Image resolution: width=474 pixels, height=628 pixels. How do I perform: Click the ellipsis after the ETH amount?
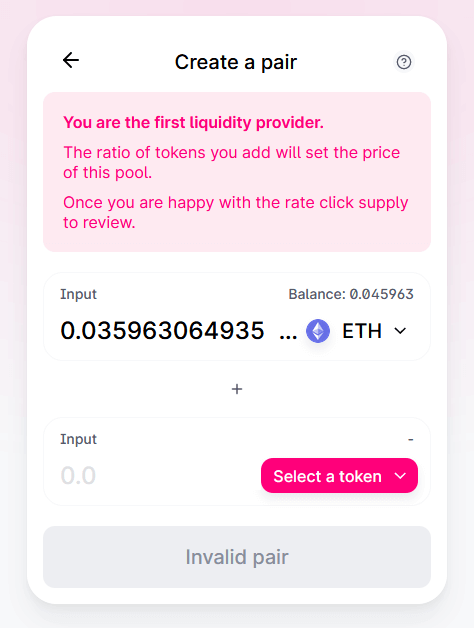[288, 336]
